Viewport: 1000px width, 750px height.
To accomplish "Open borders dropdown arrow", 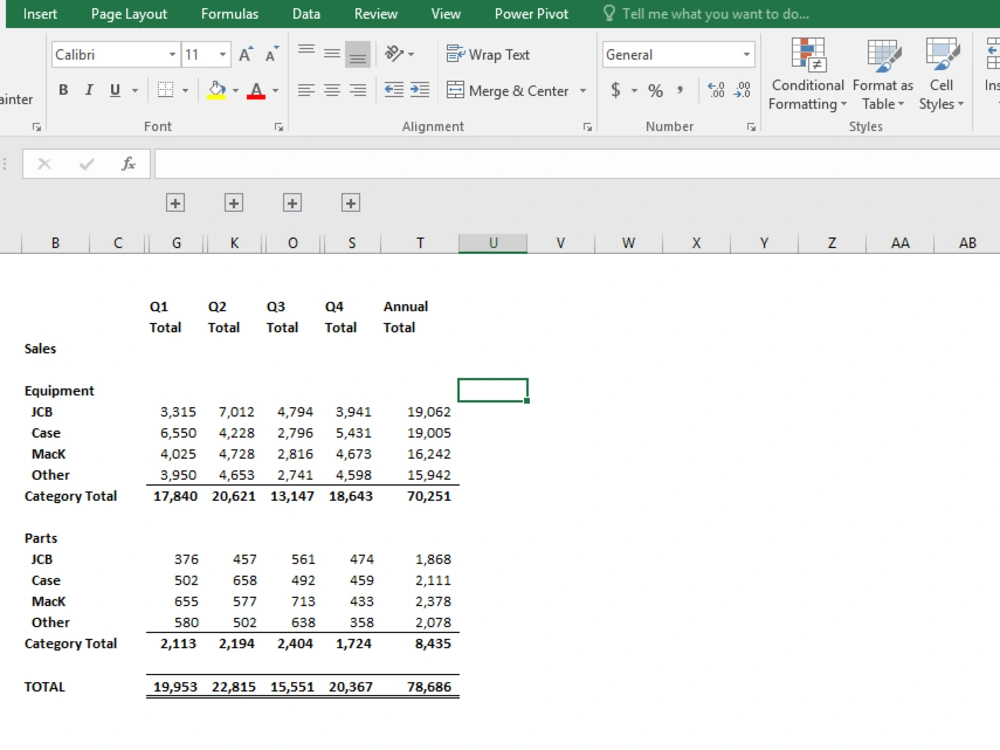I will tap(186, 91).
